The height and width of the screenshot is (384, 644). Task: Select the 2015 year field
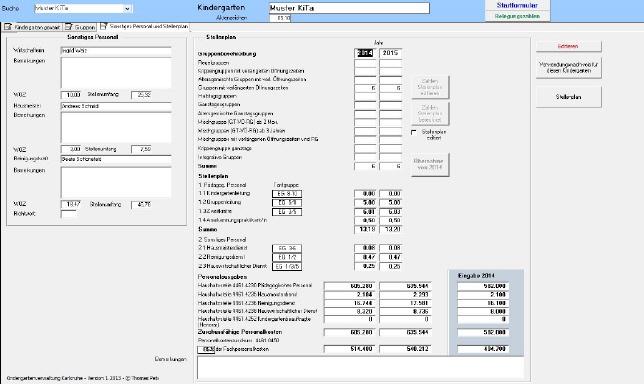coord(390,53)
